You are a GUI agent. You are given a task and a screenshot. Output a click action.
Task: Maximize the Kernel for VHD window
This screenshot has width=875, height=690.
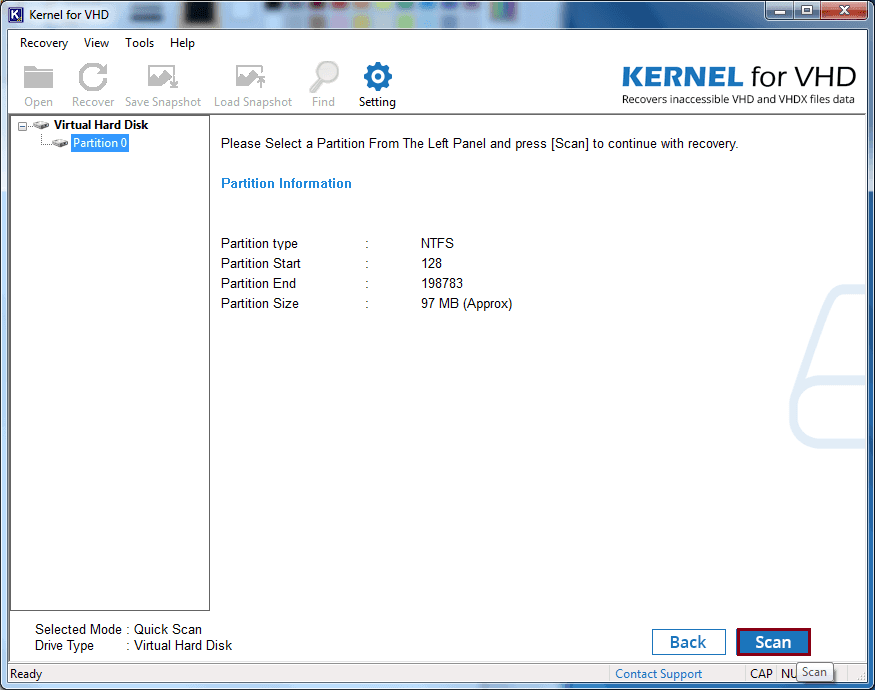coord(807,11)
